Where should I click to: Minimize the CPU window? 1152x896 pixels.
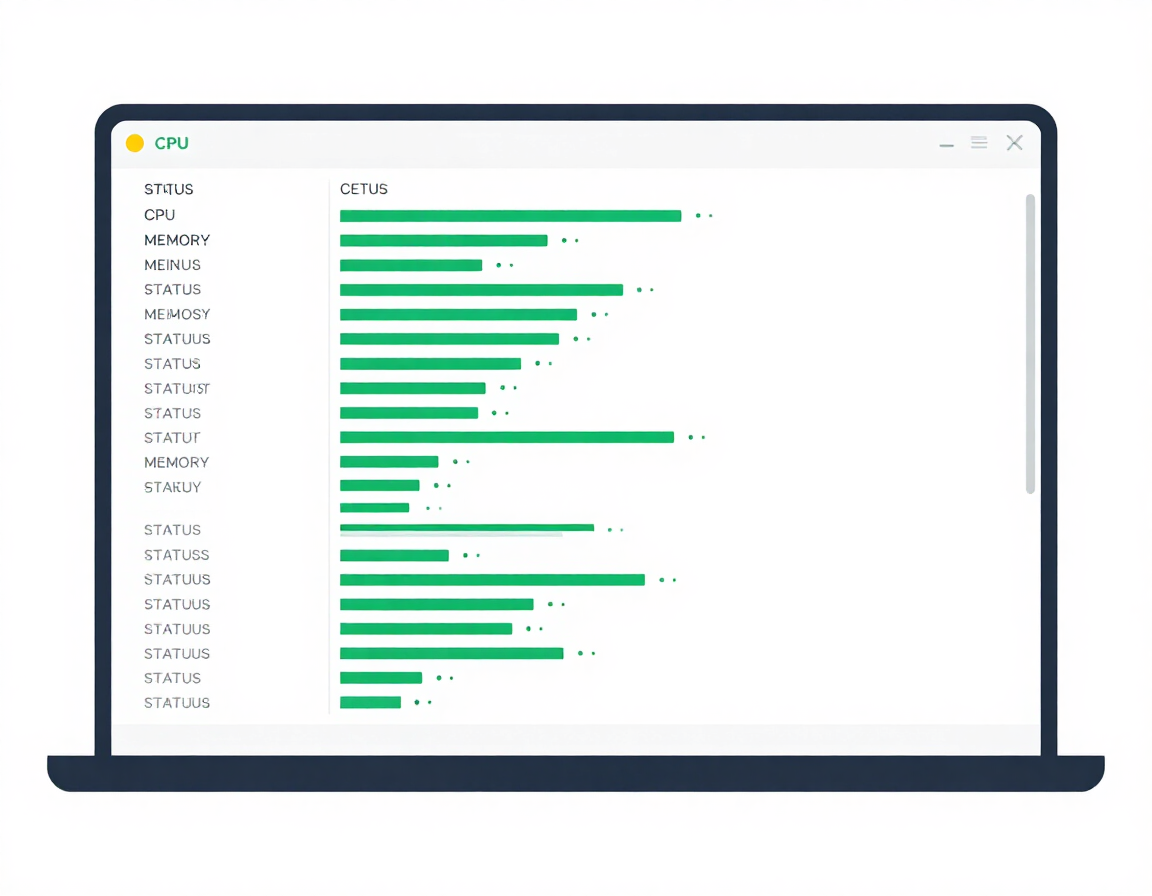[946, 146]
